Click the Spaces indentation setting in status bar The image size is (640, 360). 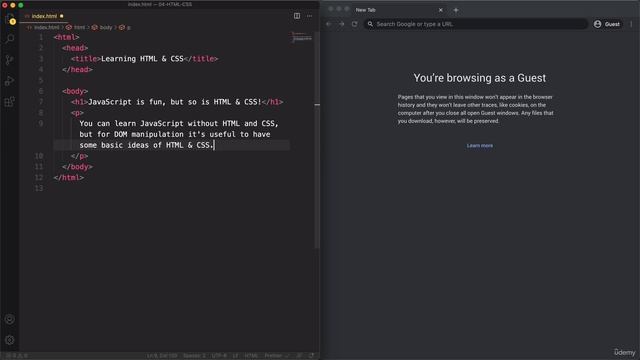[x=194, y=356]
